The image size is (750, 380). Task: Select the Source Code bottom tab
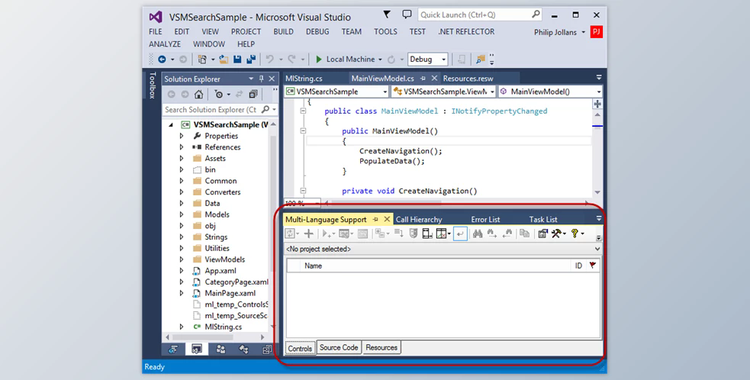(x=339, y=347)
